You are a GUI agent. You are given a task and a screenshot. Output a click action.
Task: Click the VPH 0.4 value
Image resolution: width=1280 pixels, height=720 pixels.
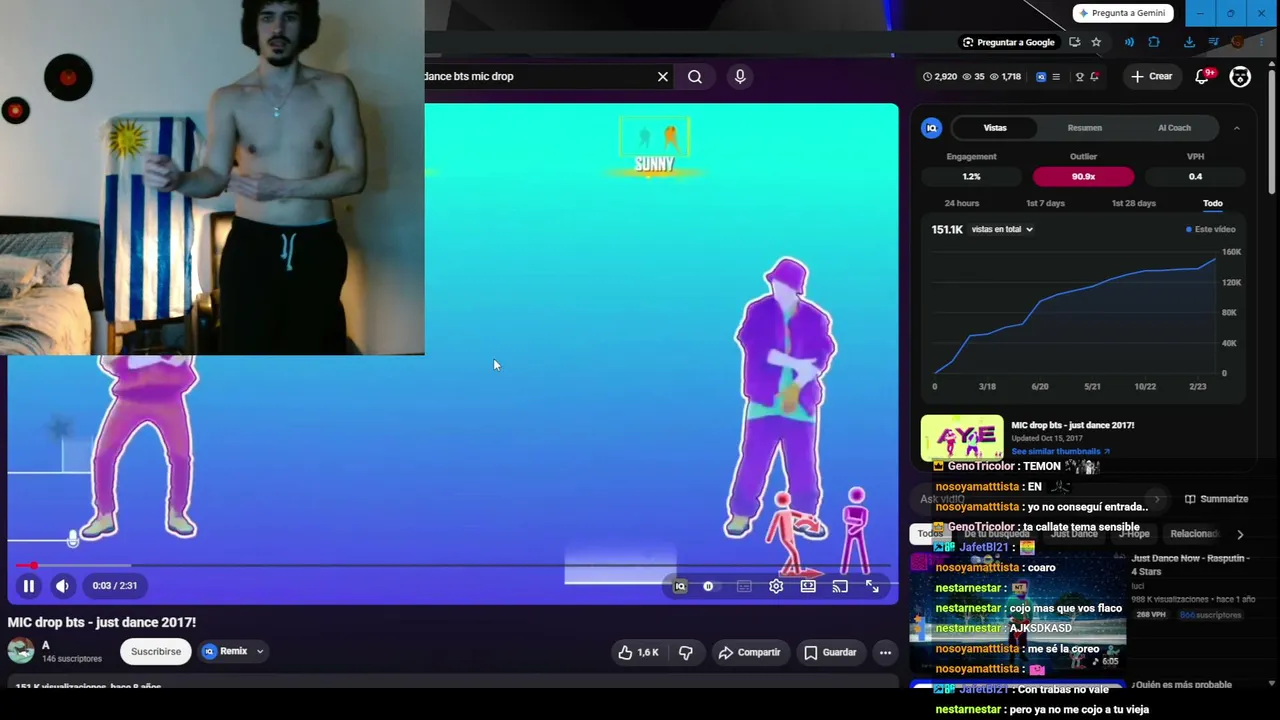[x=1195, y=176]
